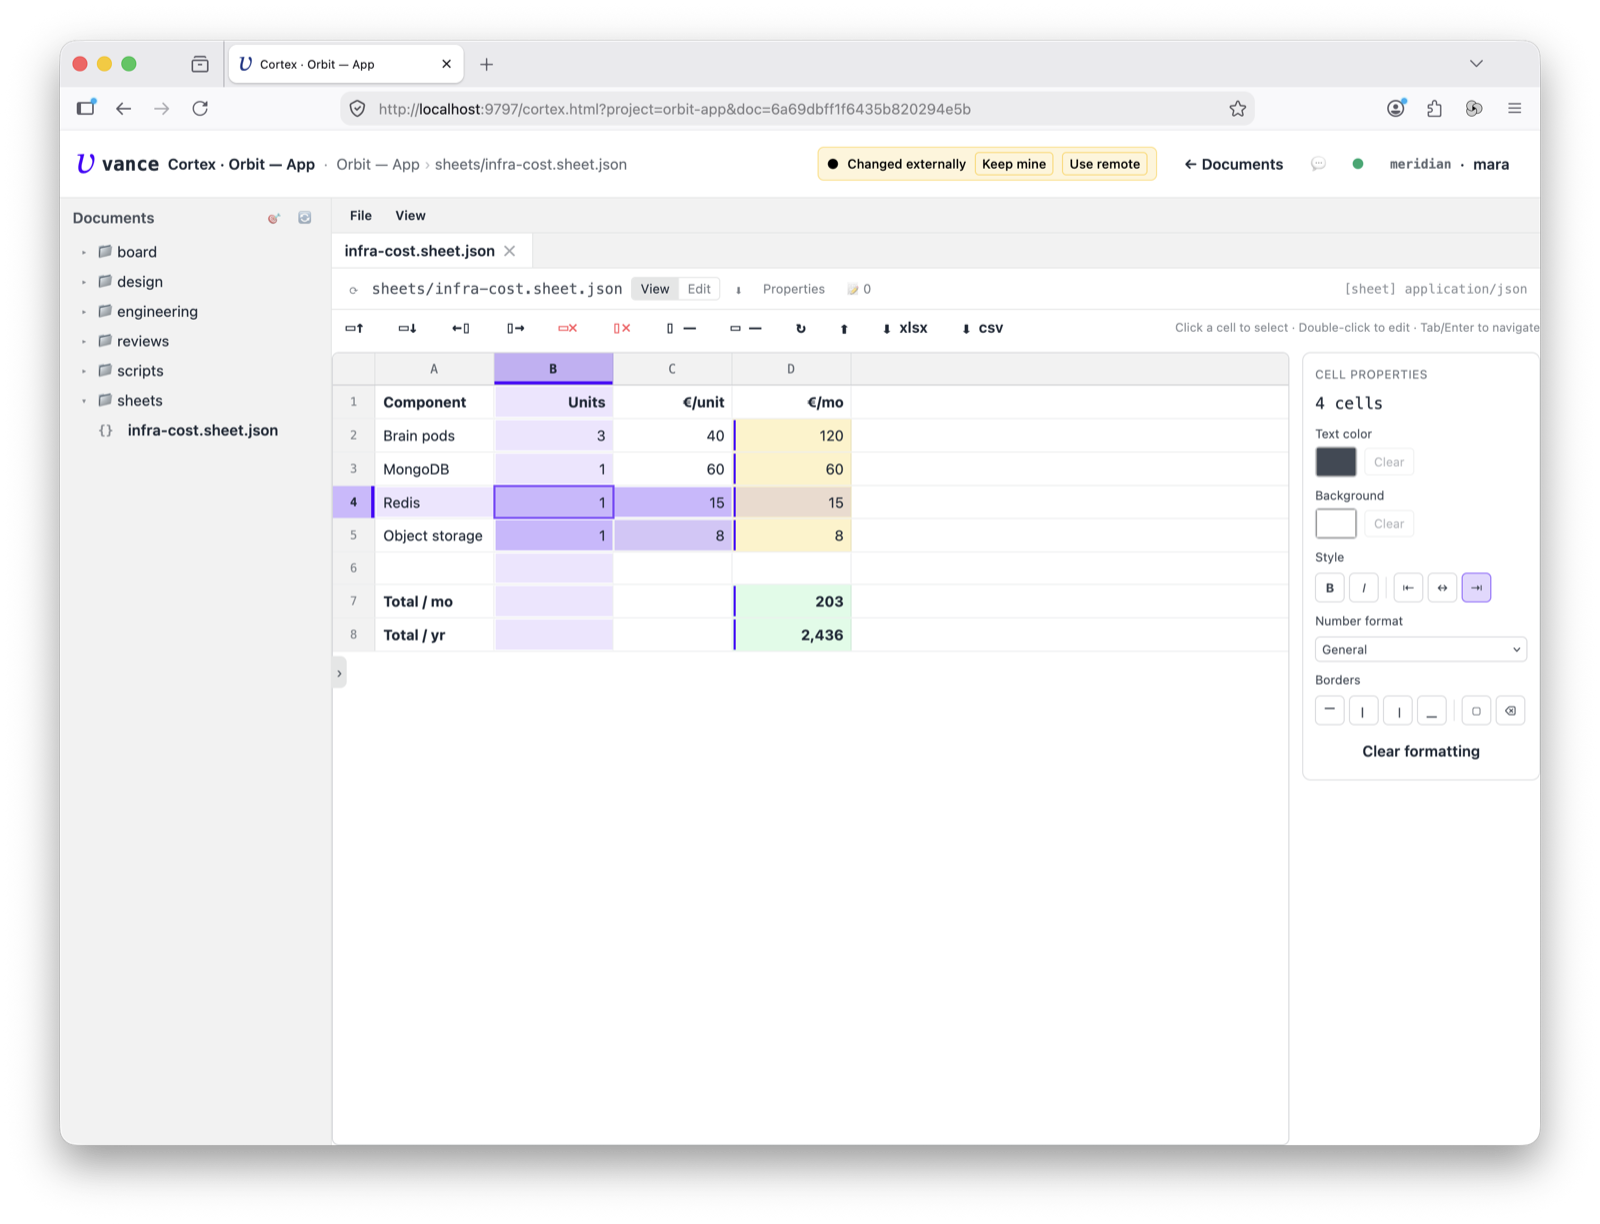Insert a column to the left
The height and width of the screenshot is (1224, 1600).
(461, 328)
